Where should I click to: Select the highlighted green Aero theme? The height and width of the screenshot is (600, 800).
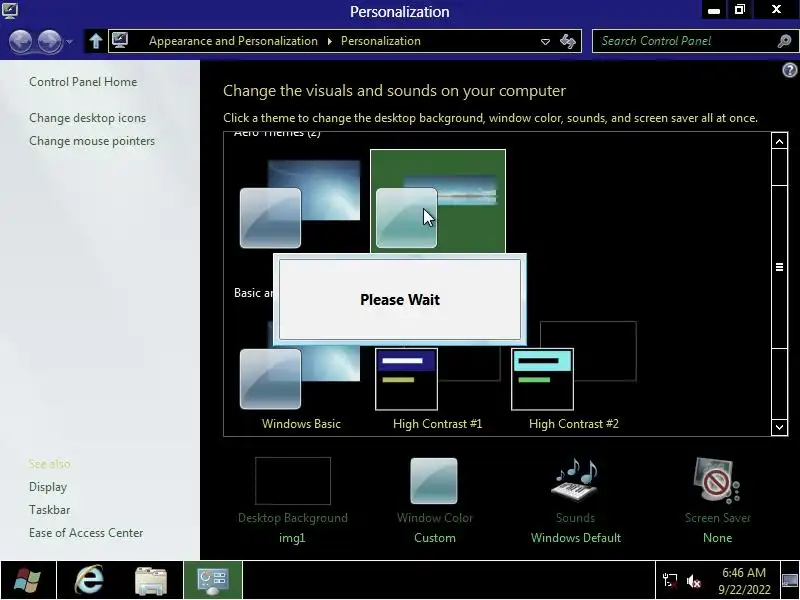[x=438, y=201]
